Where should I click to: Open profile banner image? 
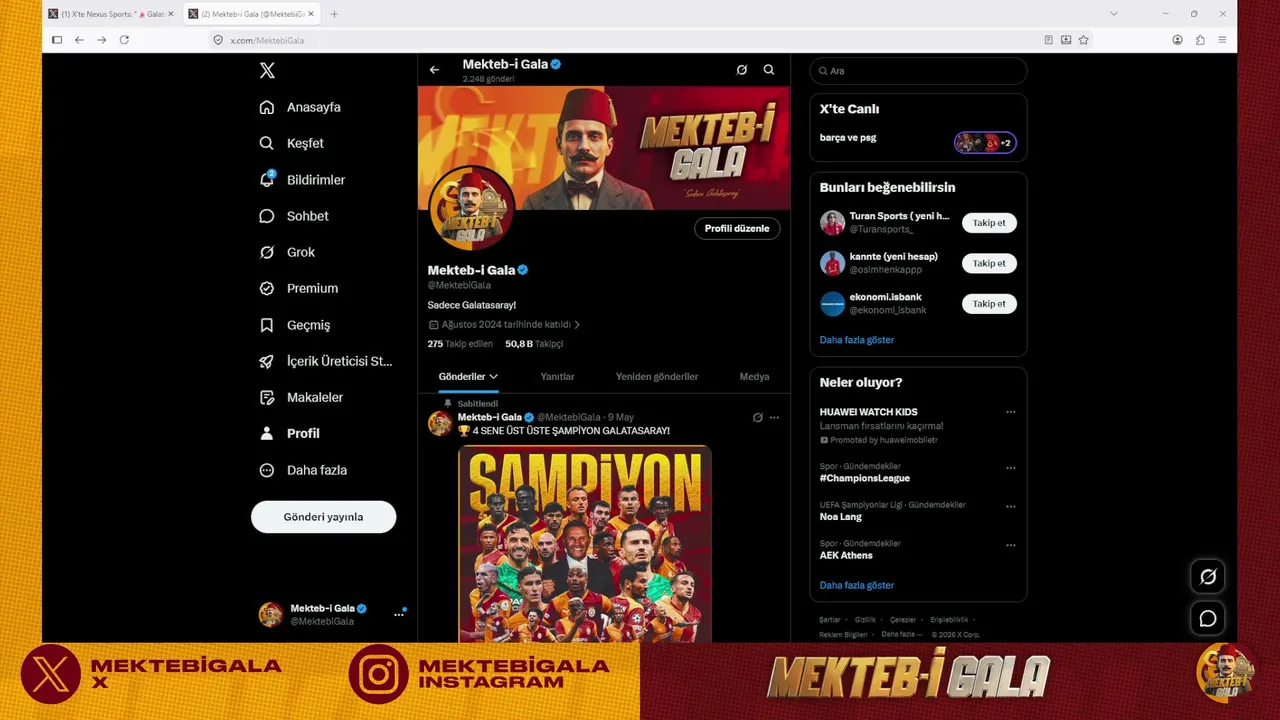(x=604, y=147)
